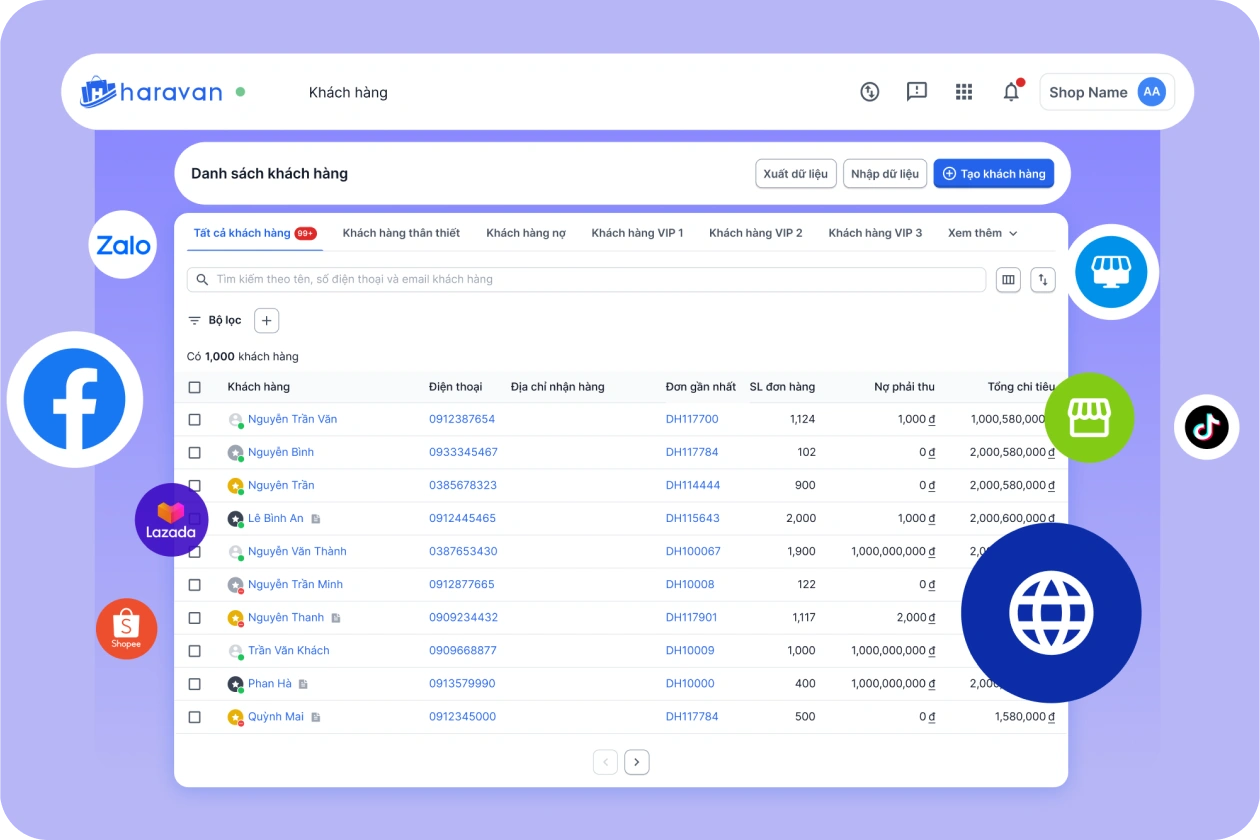The height and width of the screenshot is (840, 1260).
Task: Expand the Xem thêm tabs dropdown
Action: [982, 233]
